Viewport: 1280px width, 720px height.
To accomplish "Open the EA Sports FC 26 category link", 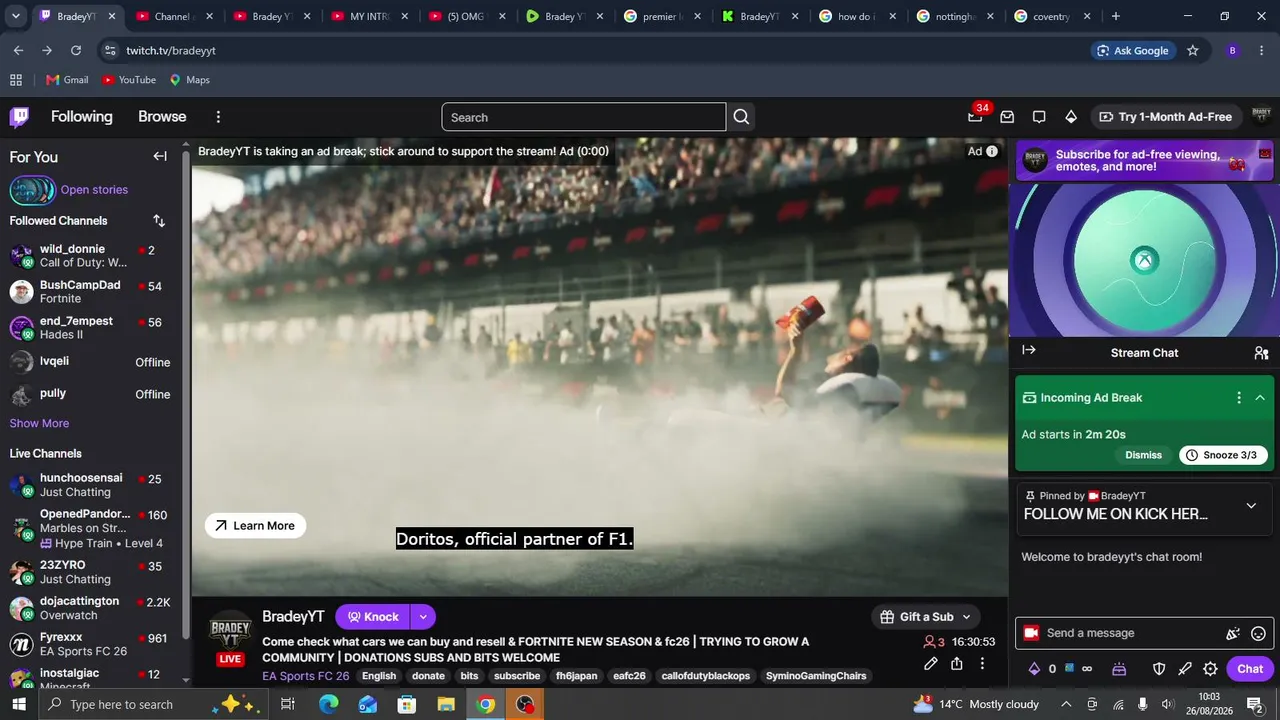I will [x=306, y=676].
